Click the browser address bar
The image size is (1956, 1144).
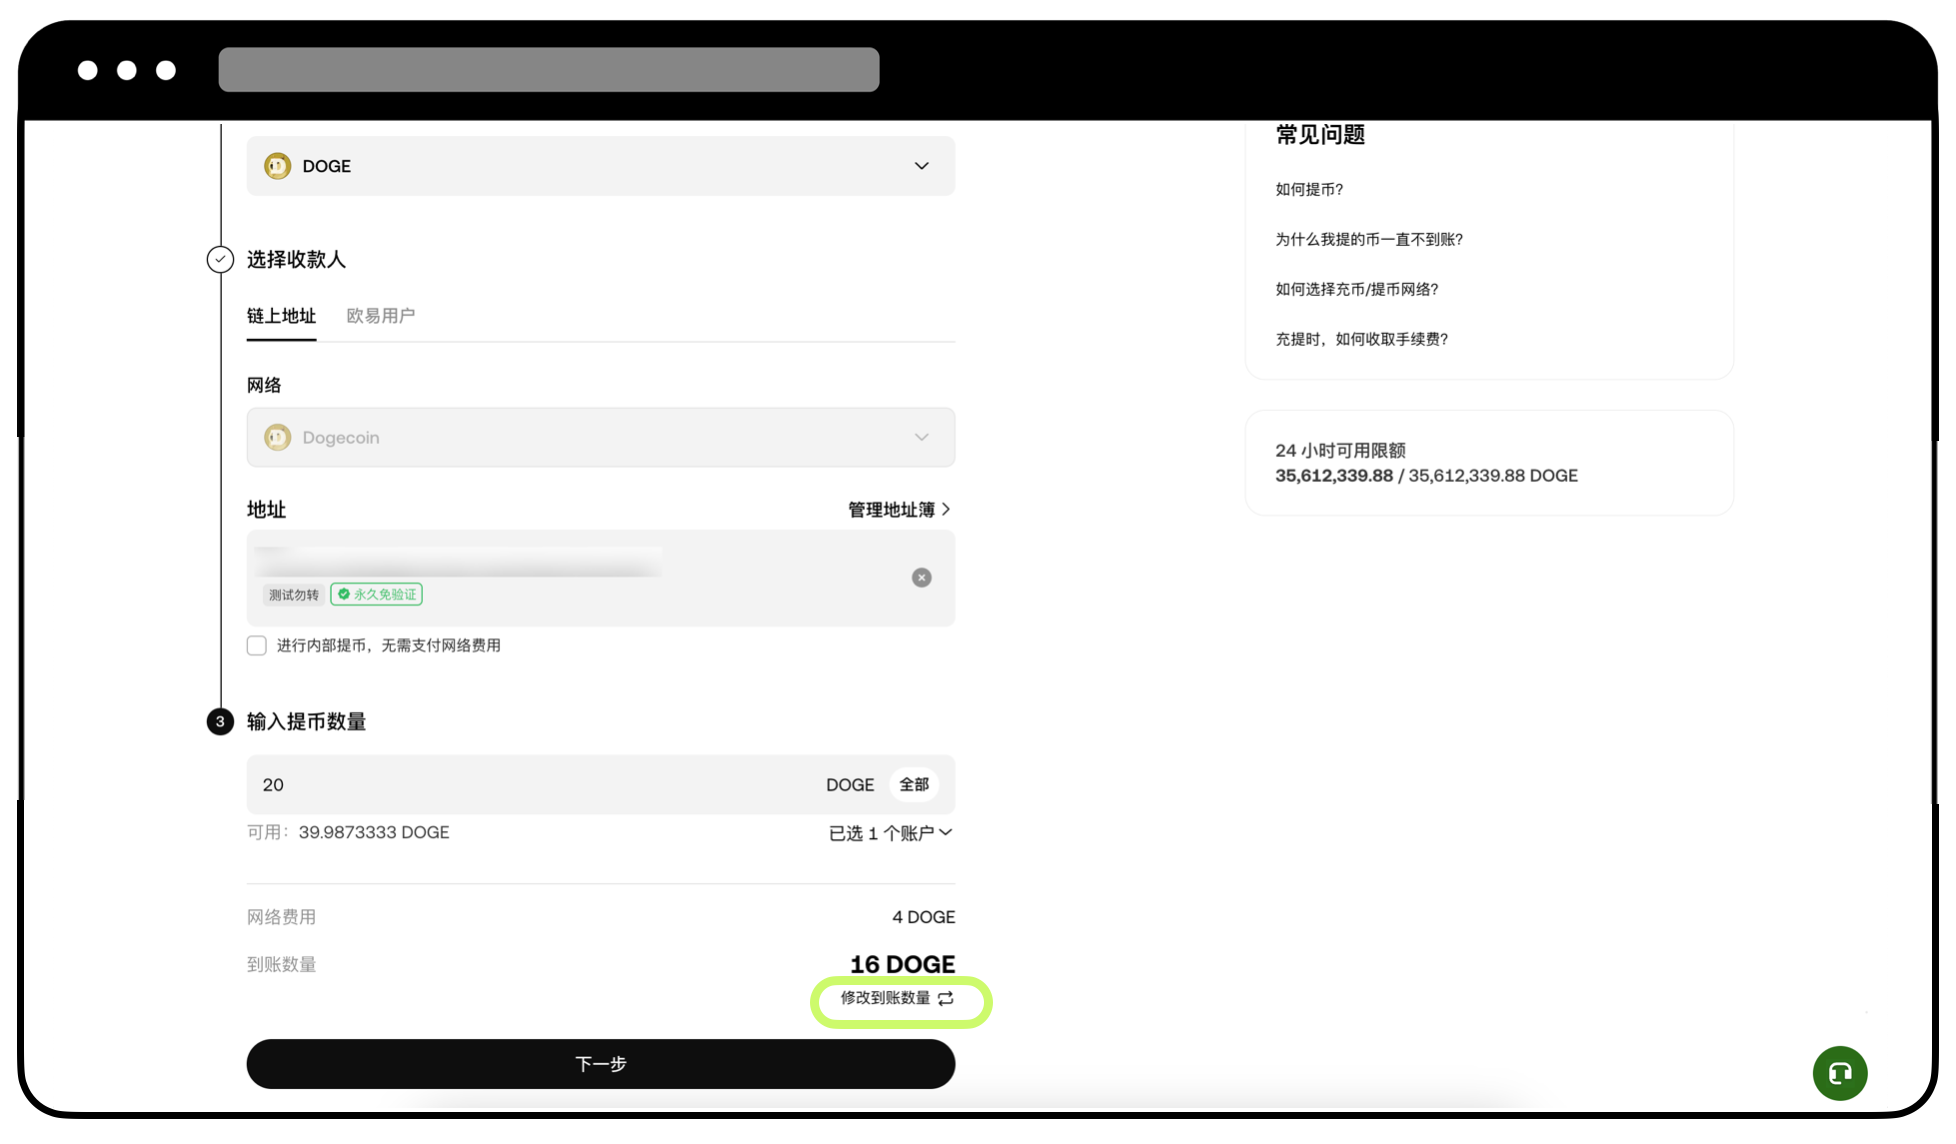[x=548, y=70]
